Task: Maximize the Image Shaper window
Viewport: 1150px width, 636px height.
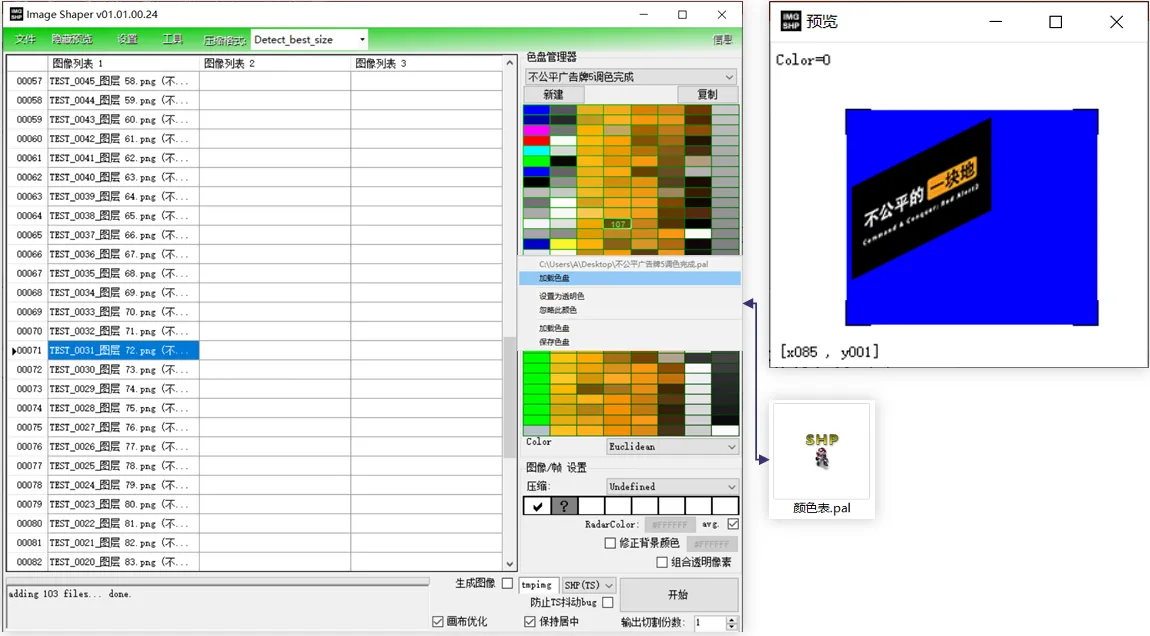Action: point(682,14)
